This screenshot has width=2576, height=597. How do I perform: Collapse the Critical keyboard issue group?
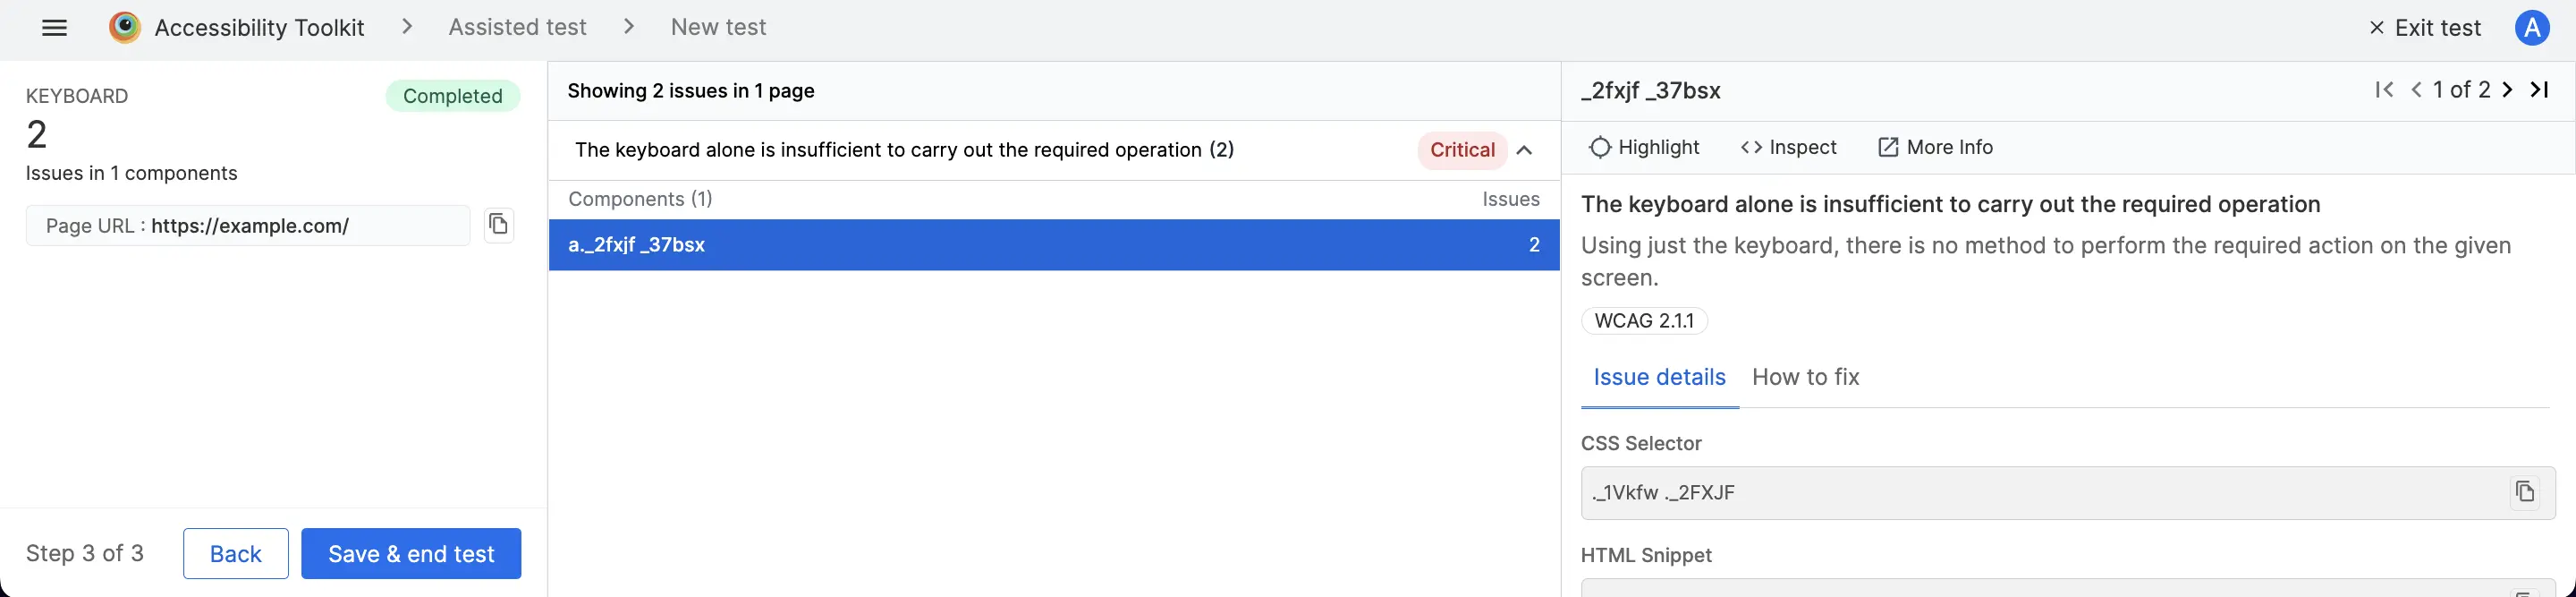point(1524,150)
